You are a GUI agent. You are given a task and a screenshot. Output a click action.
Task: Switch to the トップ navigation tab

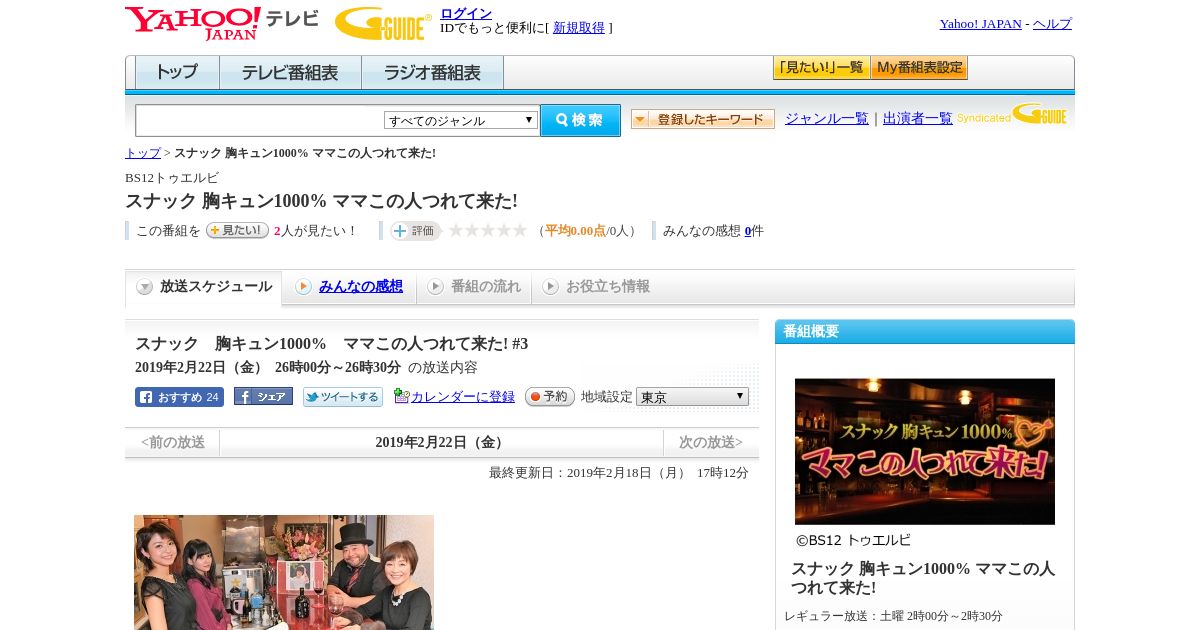177,73
